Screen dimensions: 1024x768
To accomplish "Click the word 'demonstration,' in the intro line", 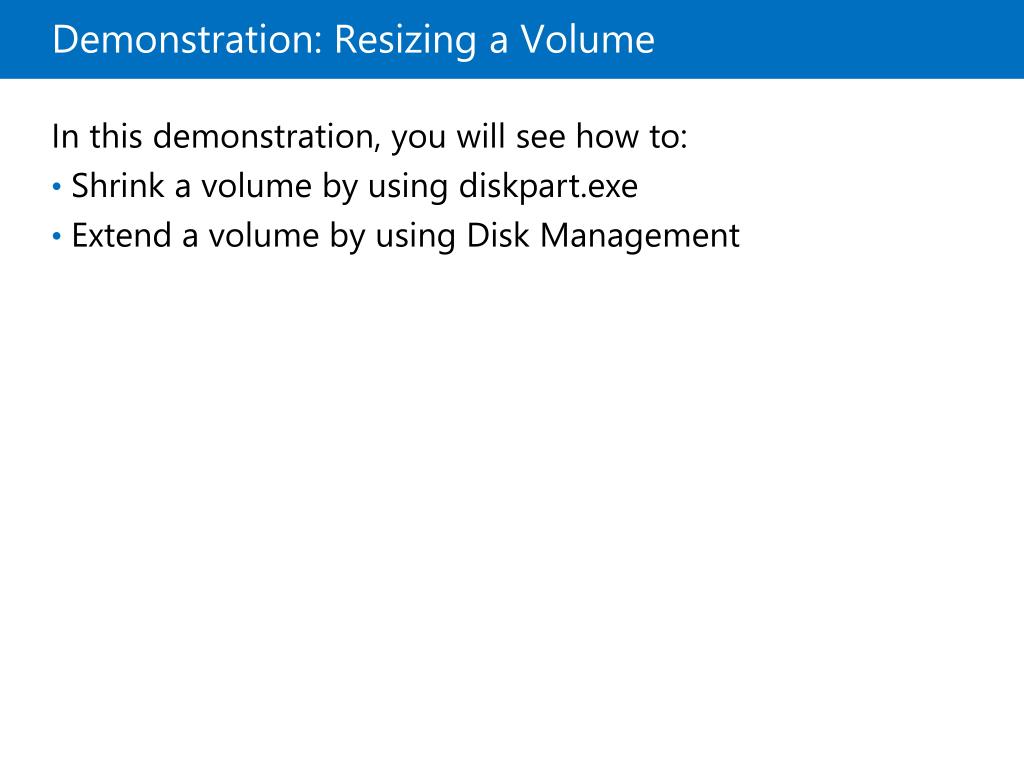I will pyautogui.click(x=266, y=137).
